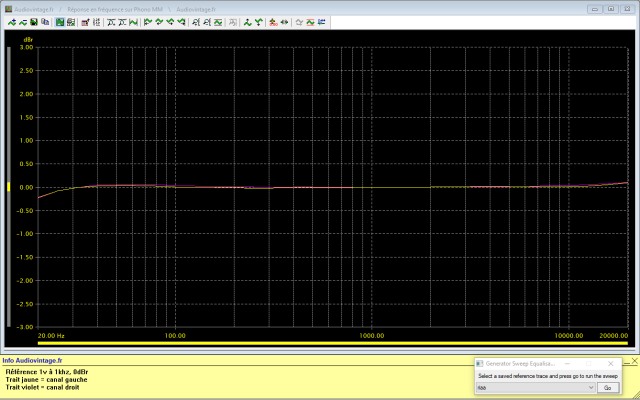
Task: Click the grey star-shaped toolbar icon
Action: [x=299, y=22]
